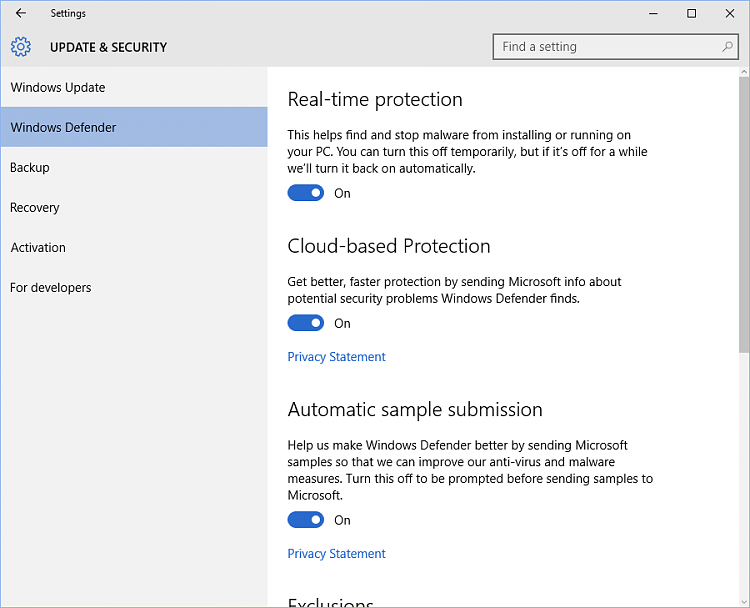Open the Windows Update section

click(x=134, y=87)
